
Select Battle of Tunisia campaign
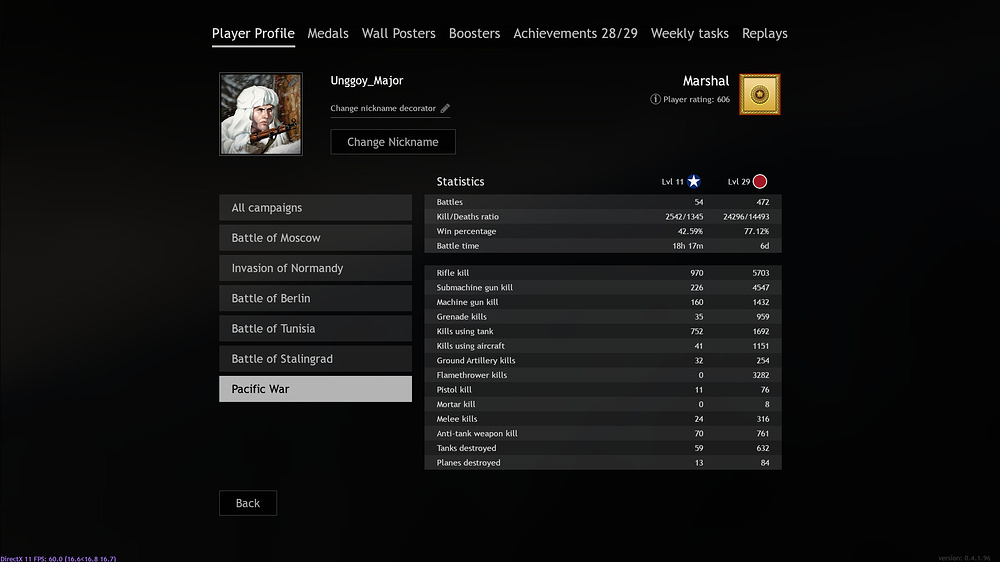pyautogui.click(x=315, y=328)
